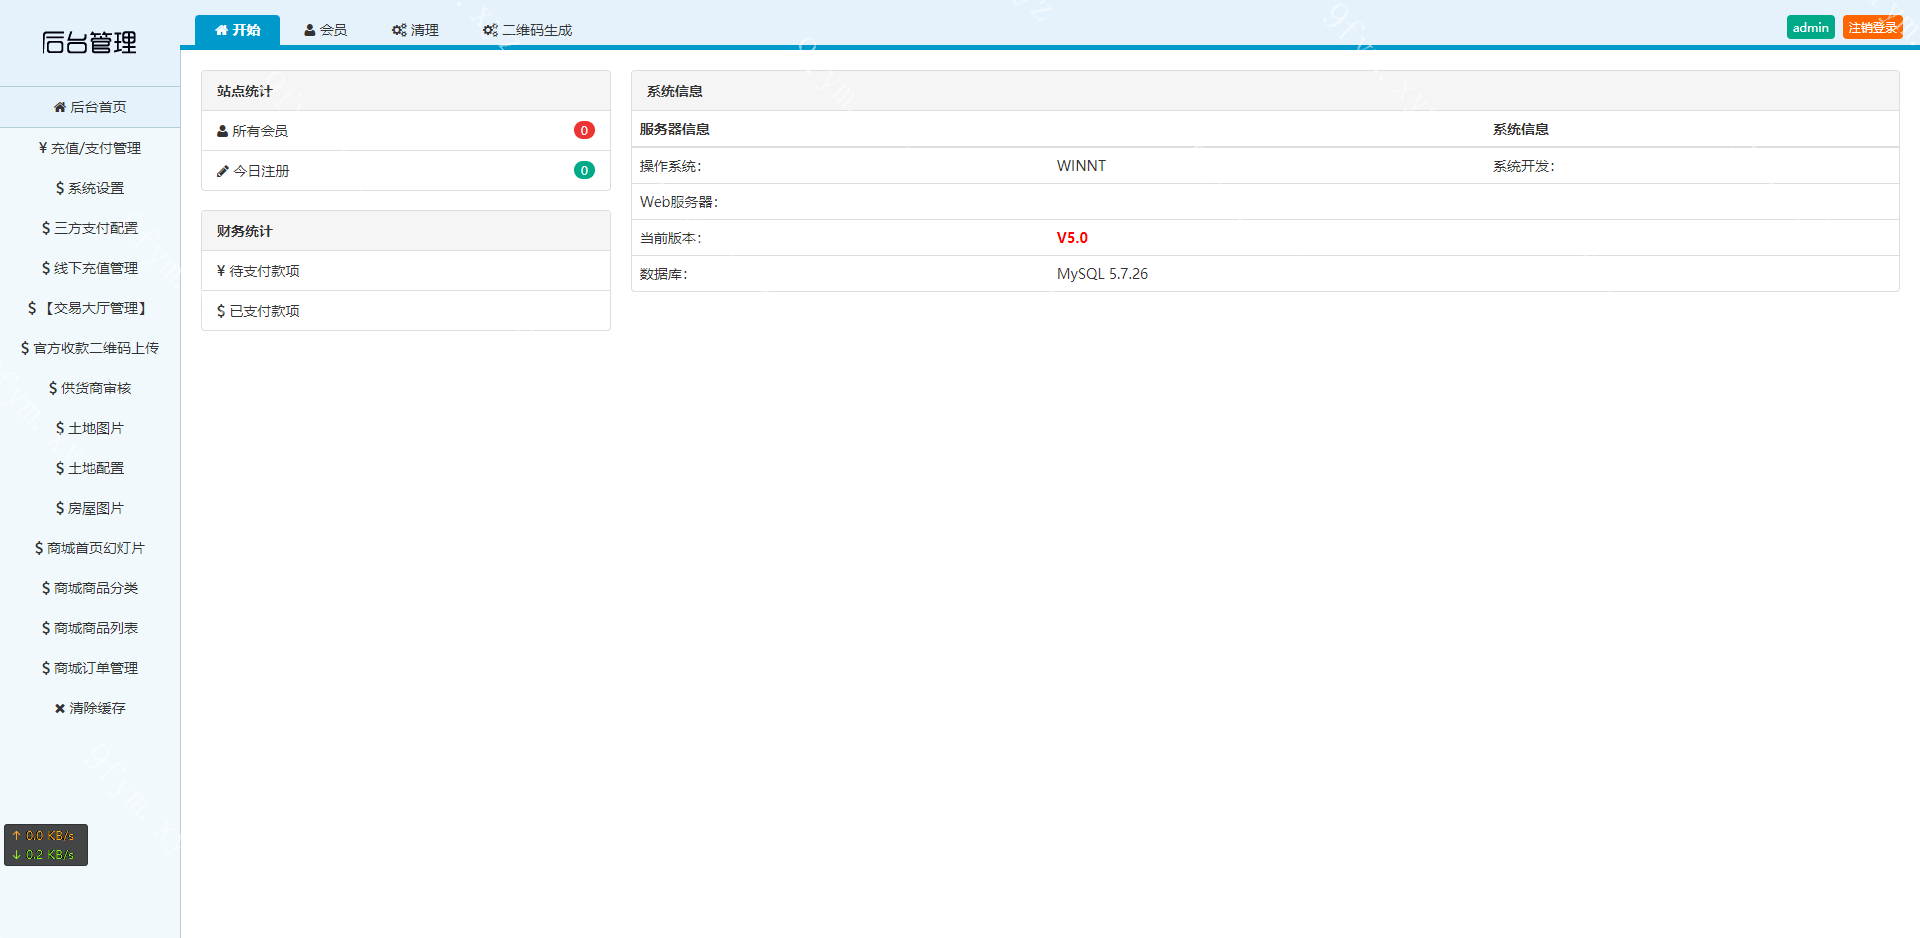Click the pencil icon beside 今日注册

223,171
